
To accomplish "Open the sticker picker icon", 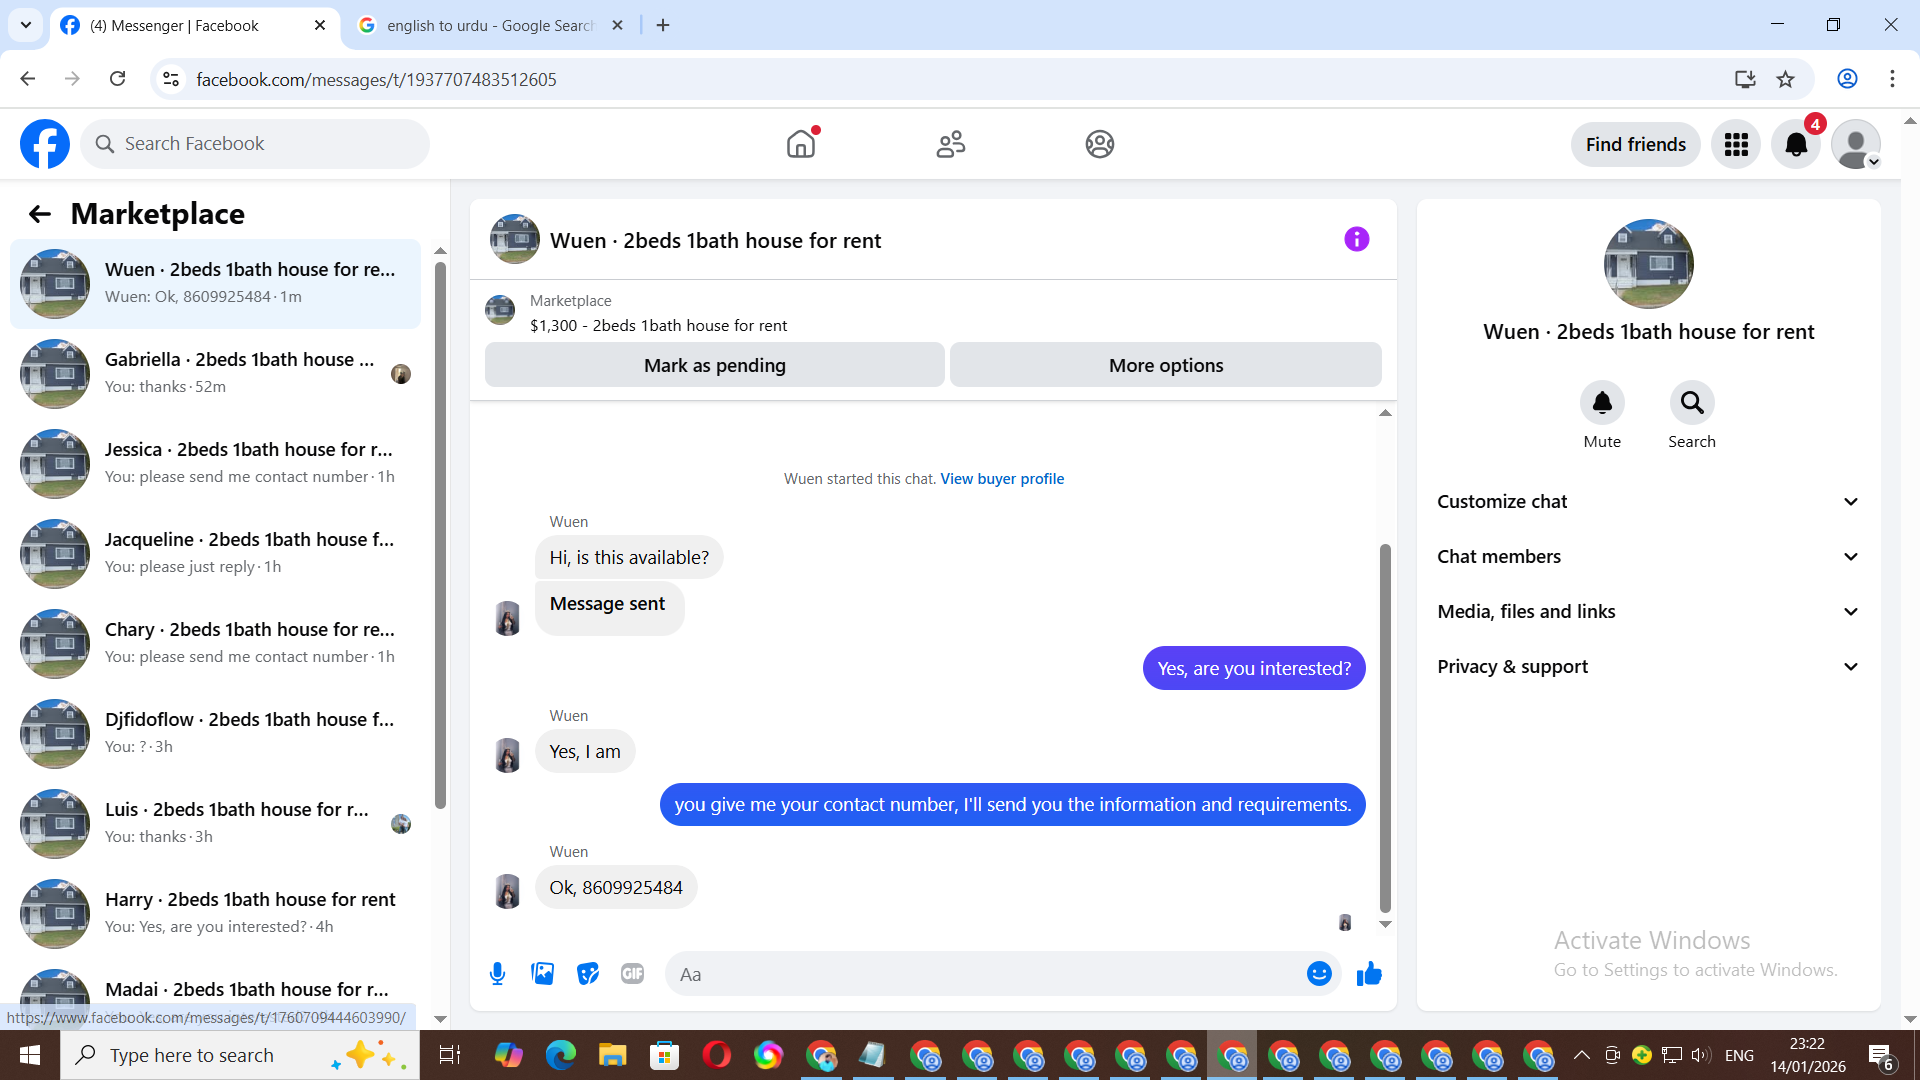I will pyautogui.click(x=588, y=973).
